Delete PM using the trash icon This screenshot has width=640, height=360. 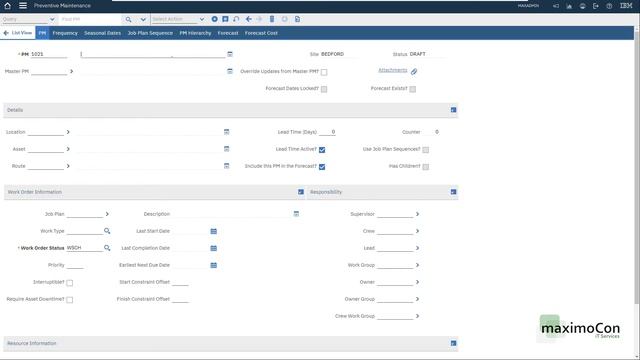pyautogui.click(x=272, y=19)
